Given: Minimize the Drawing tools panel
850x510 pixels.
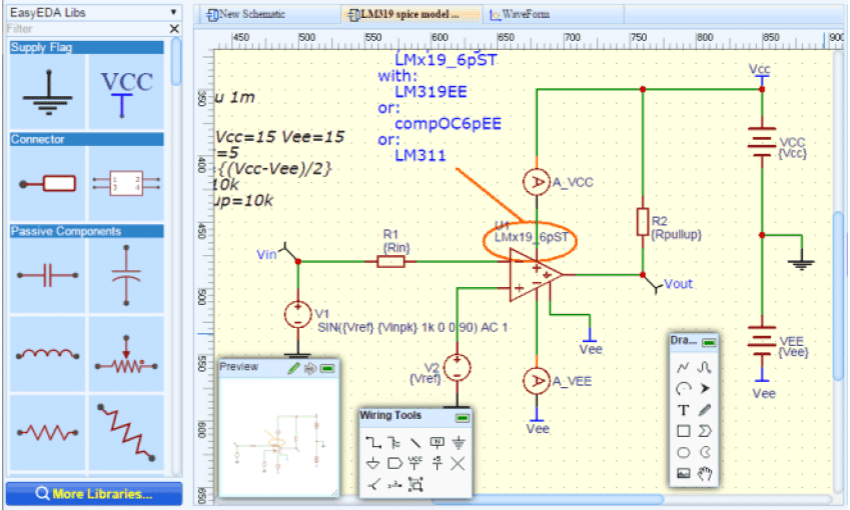Looking at the screenshot, I should pos(709,342).
